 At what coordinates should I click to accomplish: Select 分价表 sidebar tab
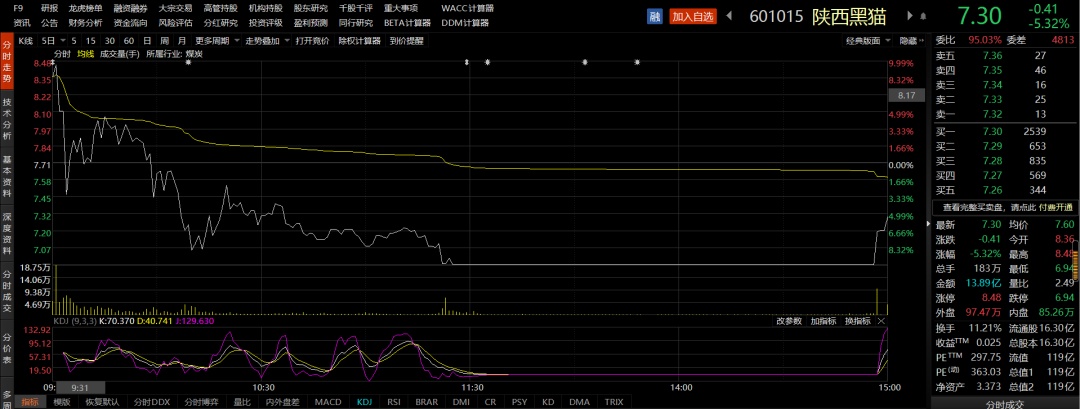pyautogui.click(x=6, y=348)
